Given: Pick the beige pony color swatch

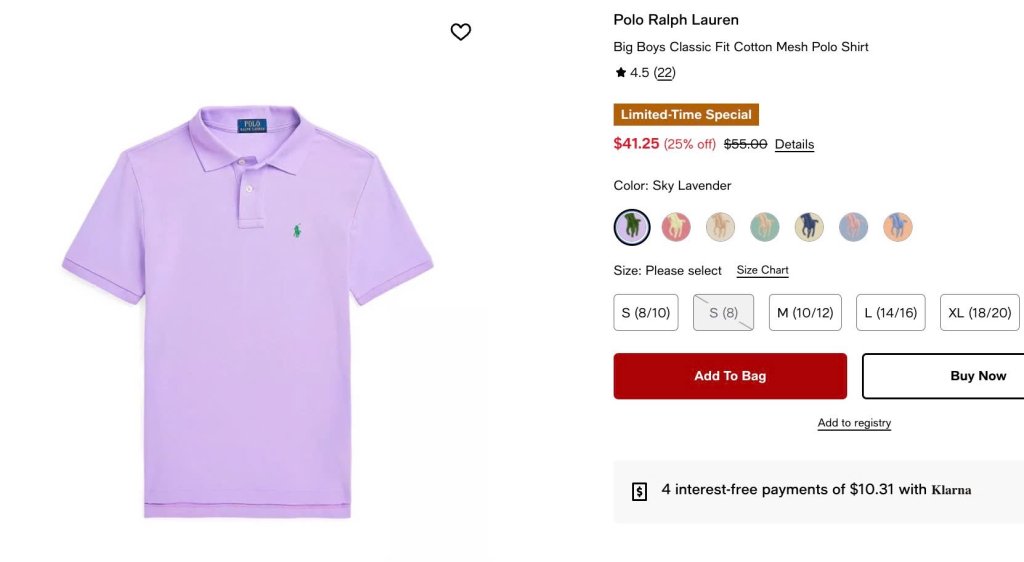Looking at the screenshot, I should [720, 227].
